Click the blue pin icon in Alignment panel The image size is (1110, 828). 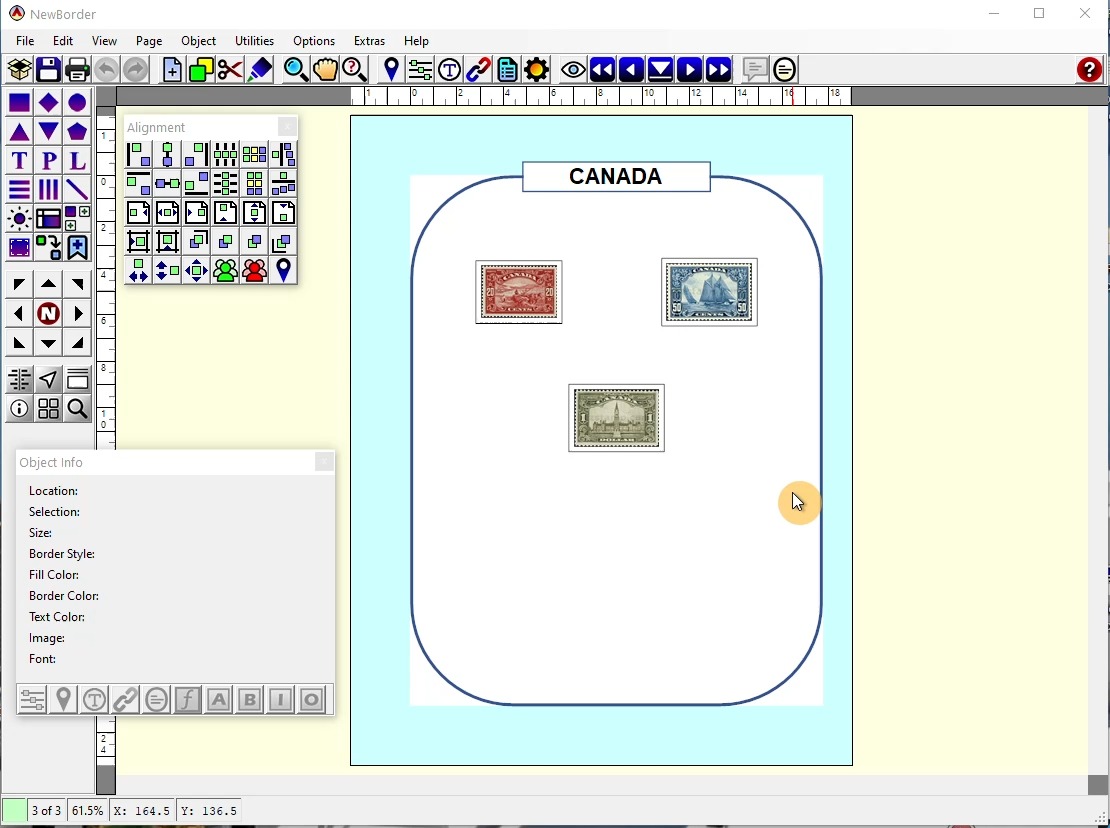coord(283,270)
